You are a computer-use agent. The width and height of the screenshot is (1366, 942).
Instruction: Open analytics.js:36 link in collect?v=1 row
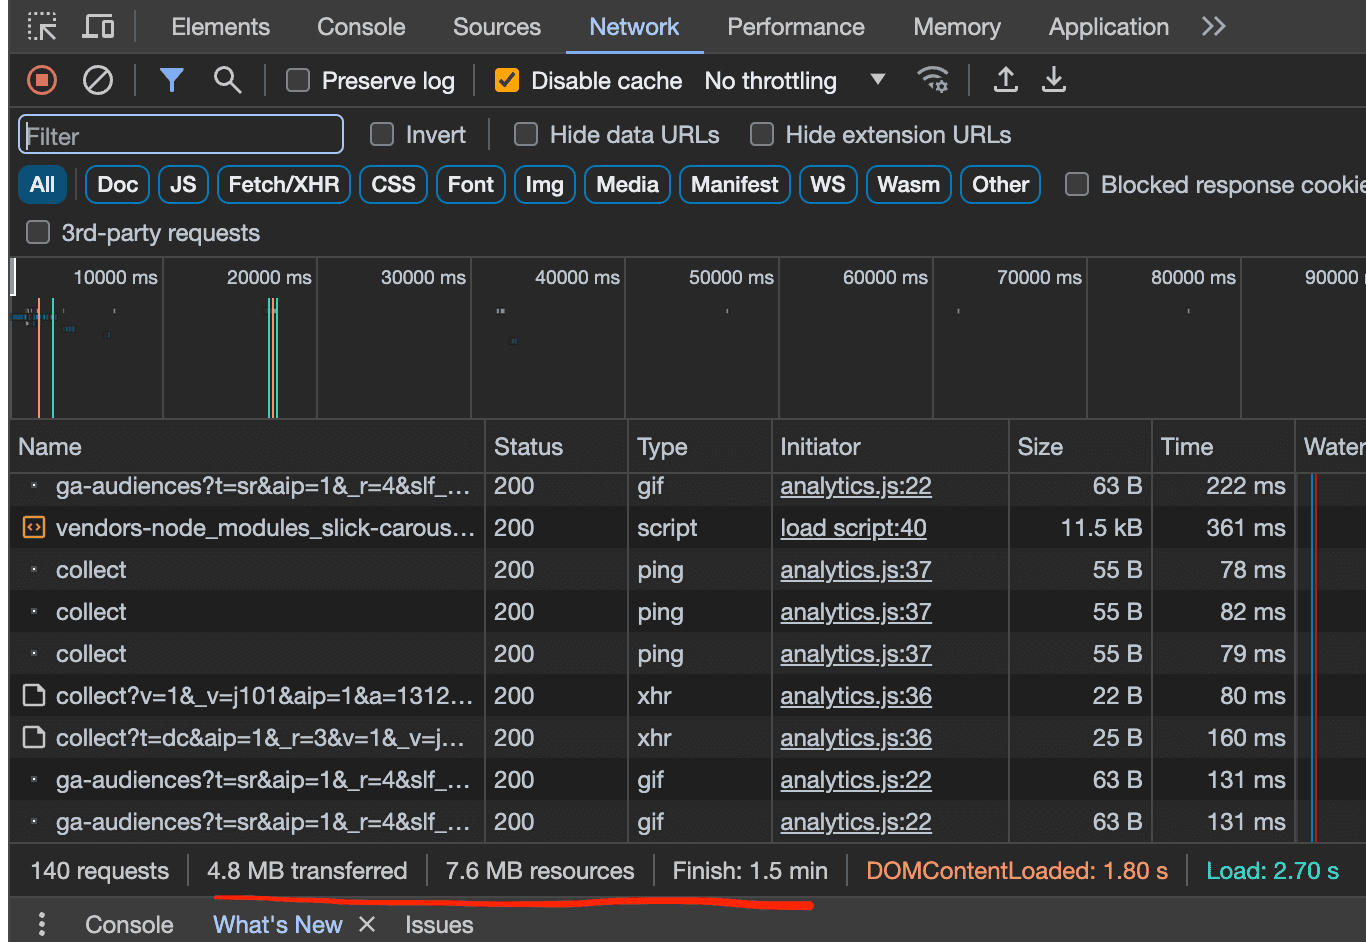tap(856, 696)
